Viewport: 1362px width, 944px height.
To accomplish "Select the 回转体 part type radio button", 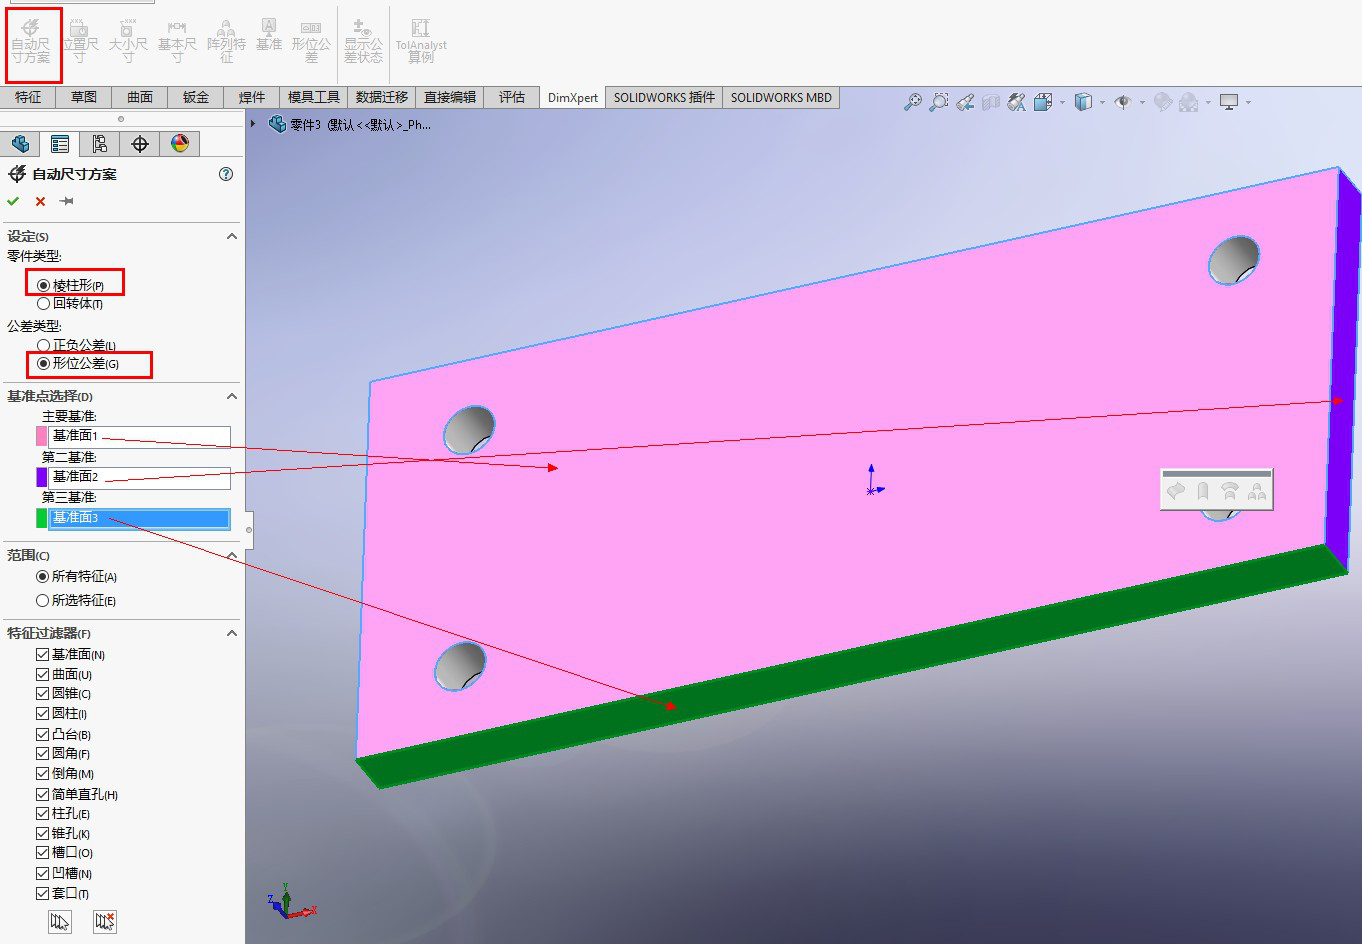I will tap(43, 303).
